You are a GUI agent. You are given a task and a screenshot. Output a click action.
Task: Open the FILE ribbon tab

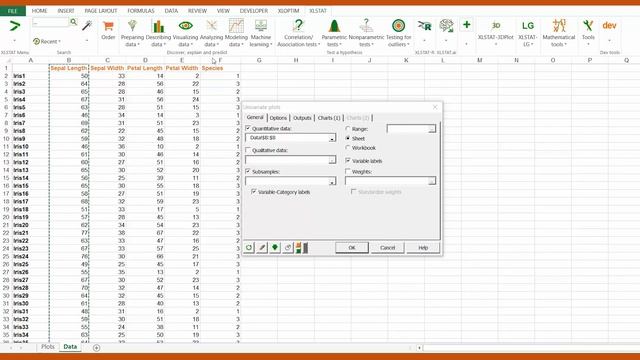13,11
